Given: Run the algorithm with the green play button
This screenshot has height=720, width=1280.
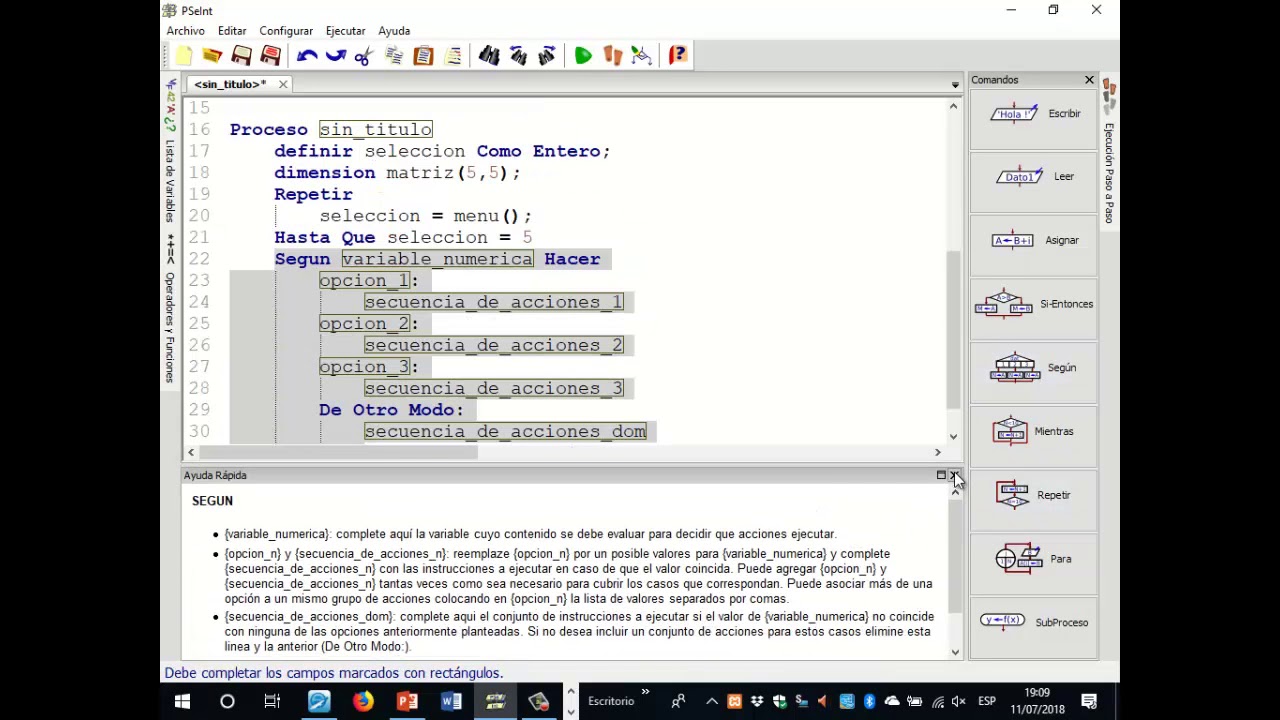Looking at the screenshot, I should [x=583, y=55].
